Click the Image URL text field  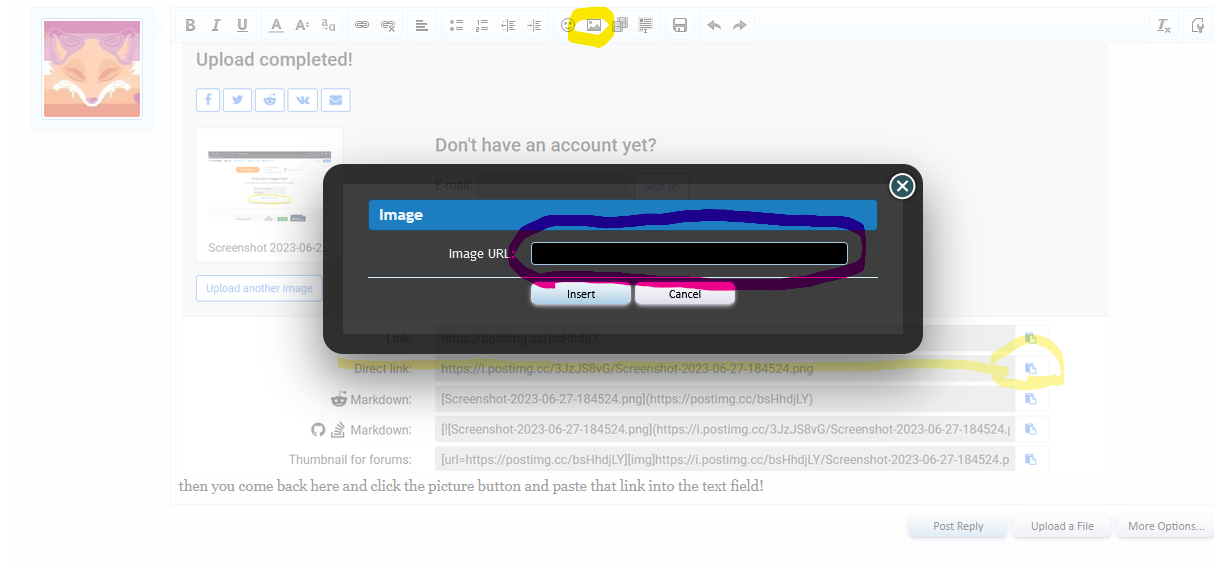pos(689,254)
